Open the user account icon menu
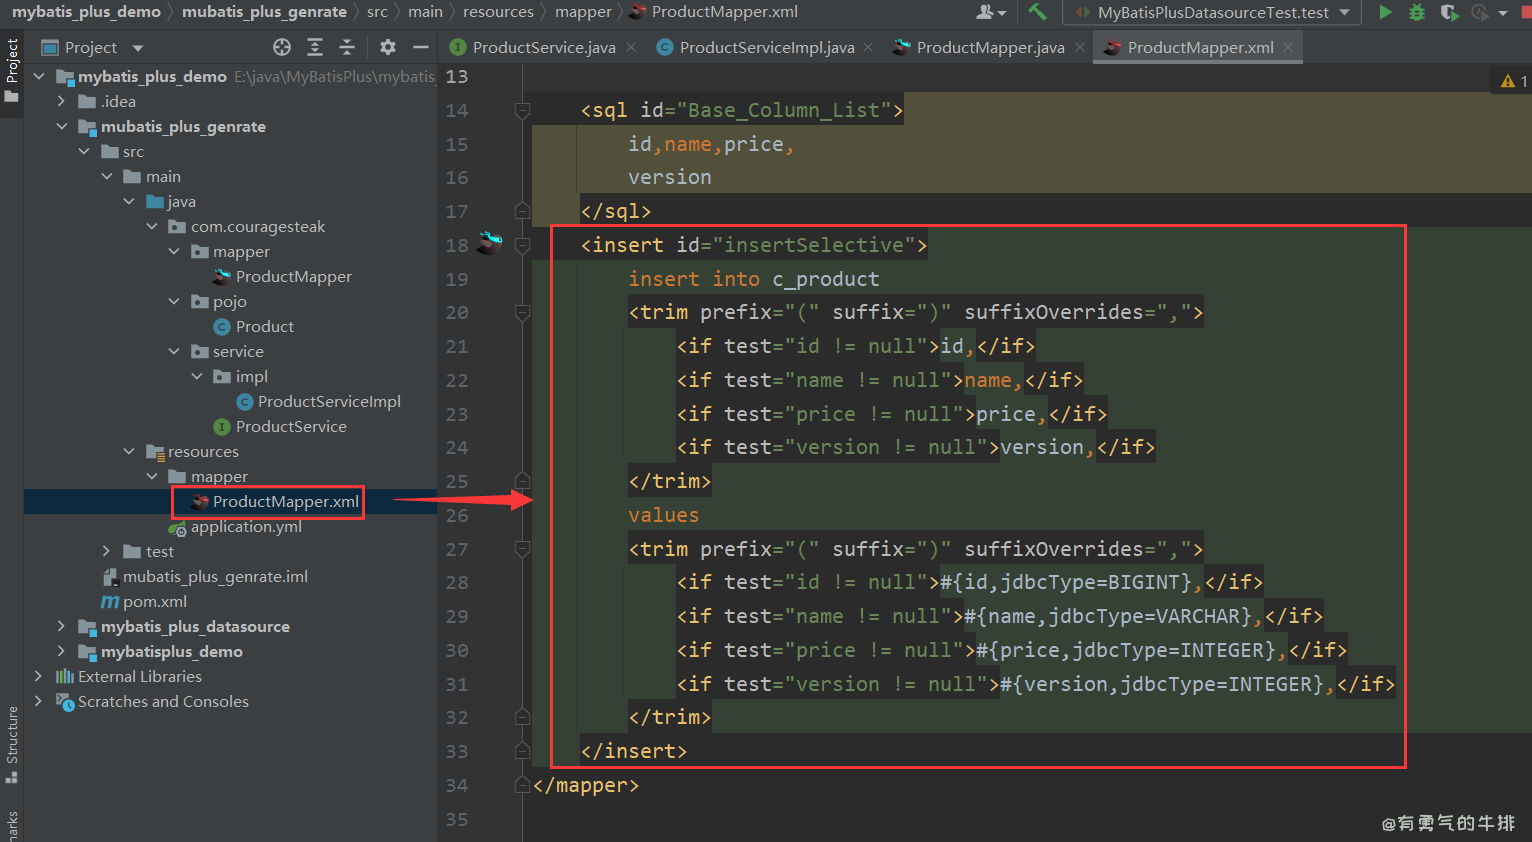Image resolution: width=1532 pixels, height=842 pixels. [990, 12]
